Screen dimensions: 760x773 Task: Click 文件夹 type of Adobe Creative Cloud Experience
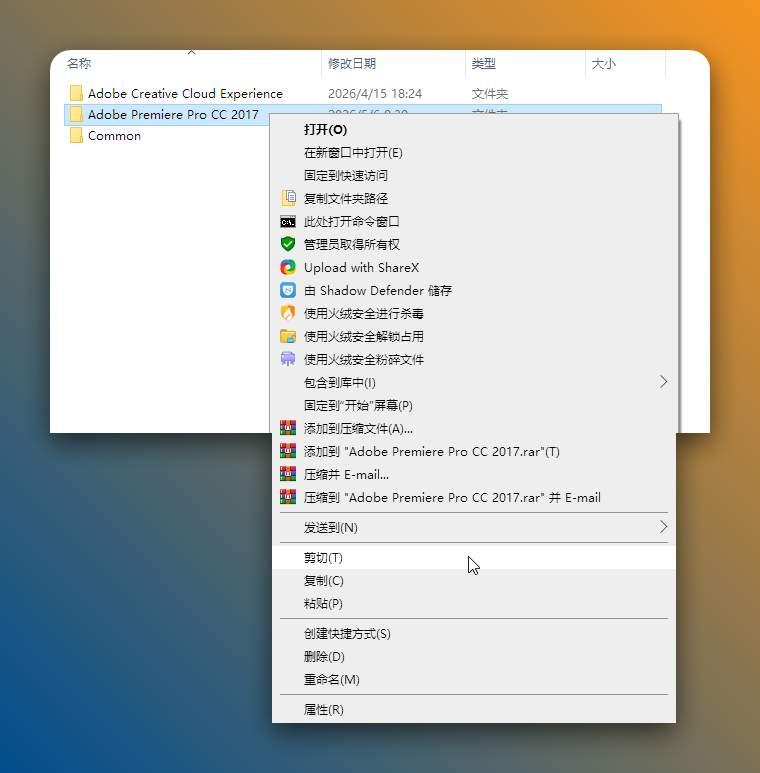click(489, 94)
